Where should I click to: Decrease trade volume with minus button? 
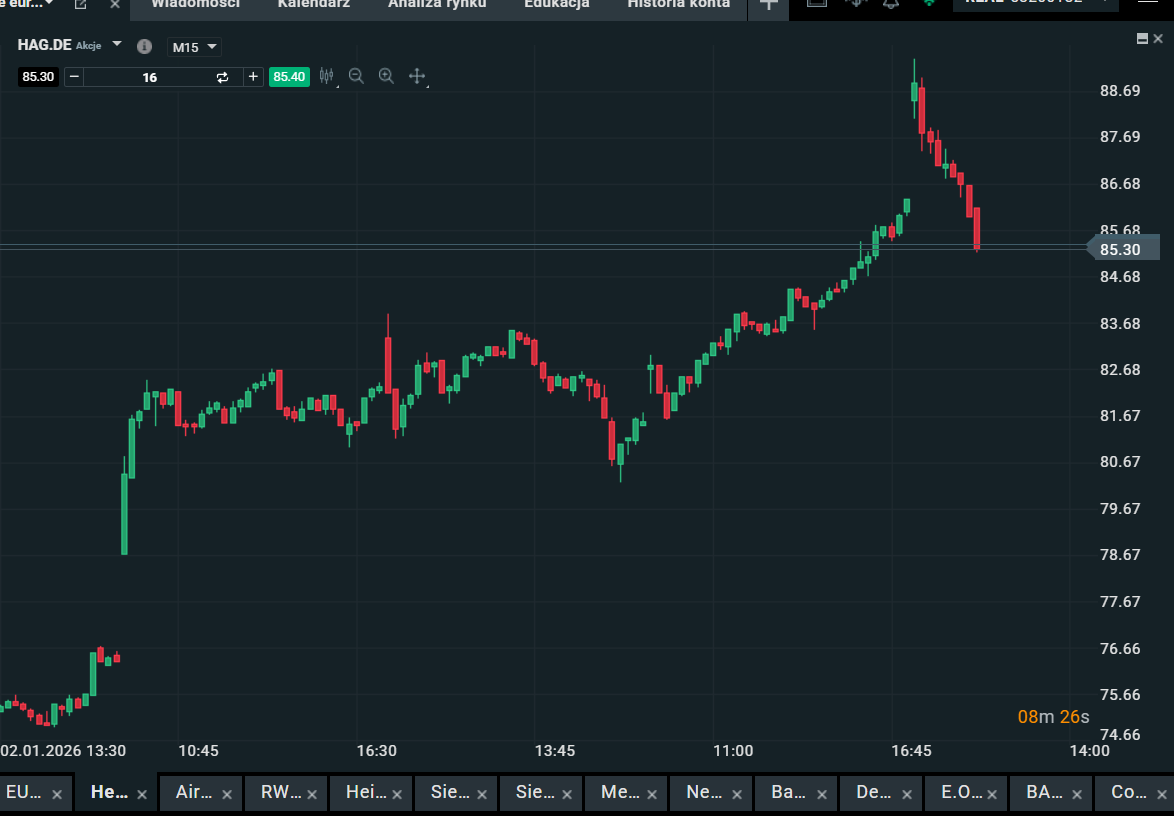coord(74,77)
